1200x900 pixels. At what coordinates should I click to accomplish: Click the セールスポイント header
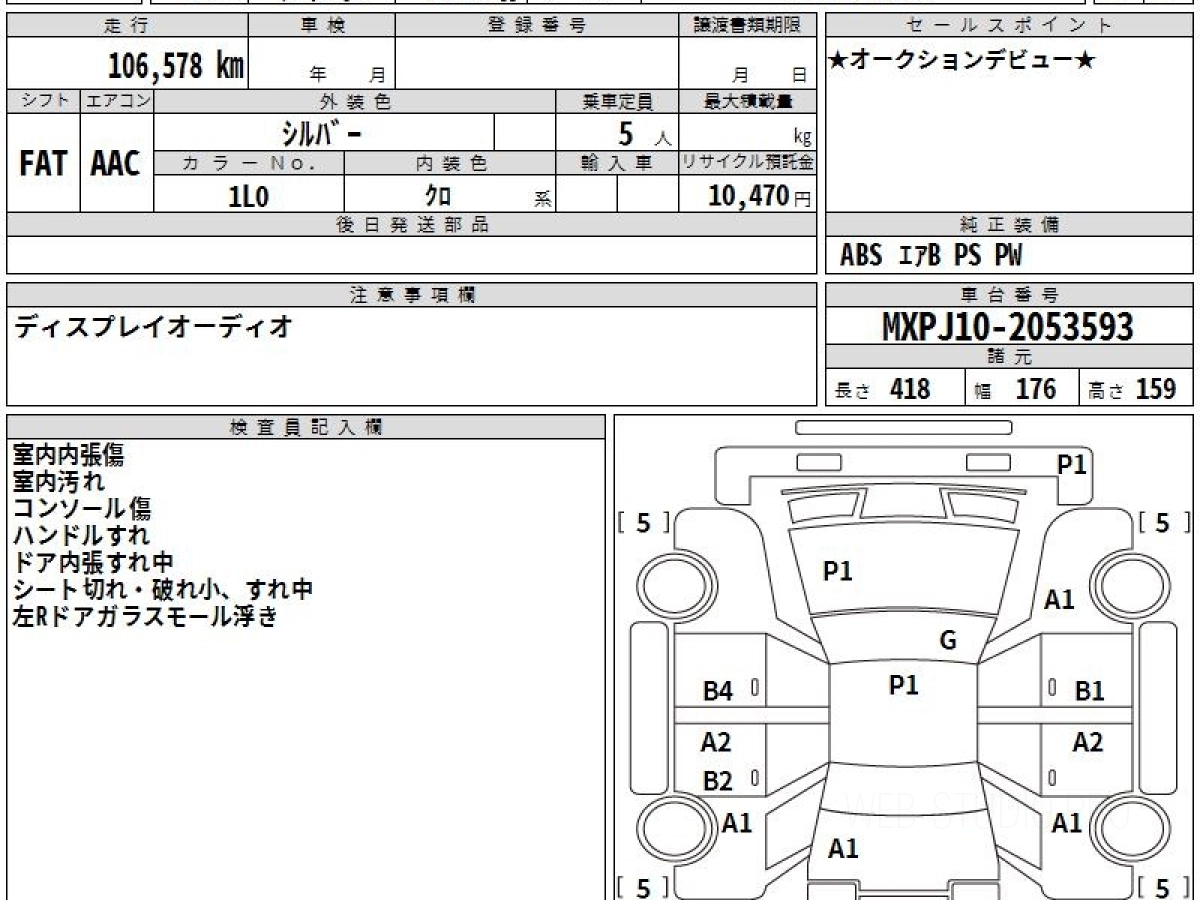tap(1010, 26)
